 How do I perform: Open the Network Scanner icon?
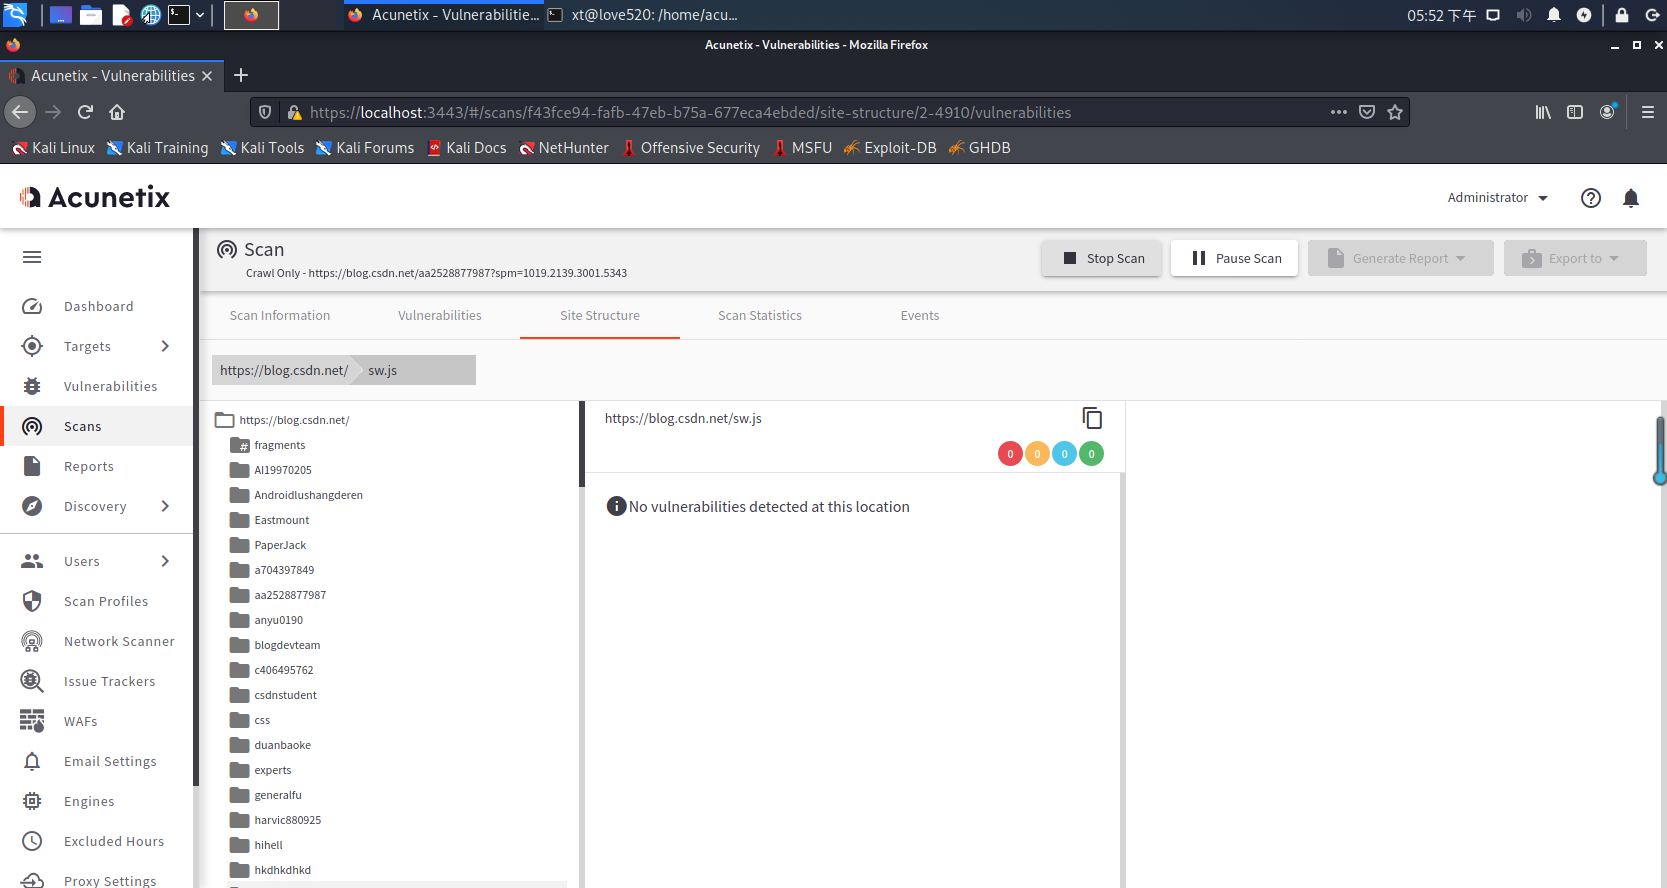pos(32,641)
